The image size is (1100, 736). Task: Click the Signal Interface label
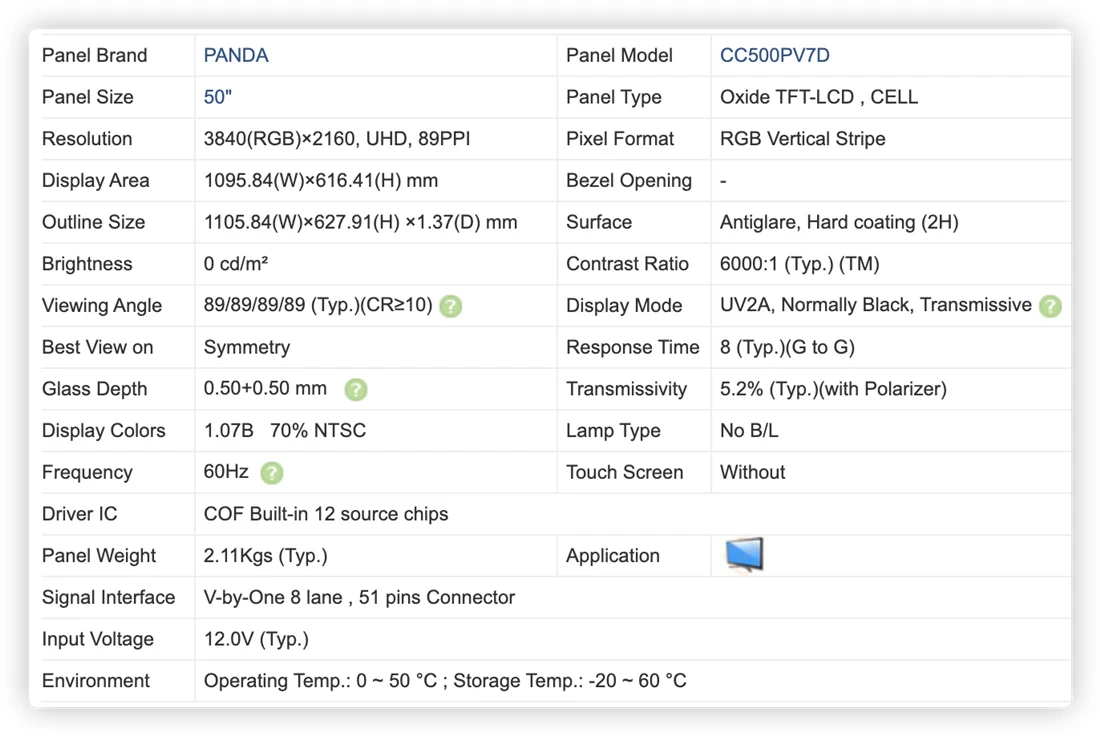click(109, 598)
